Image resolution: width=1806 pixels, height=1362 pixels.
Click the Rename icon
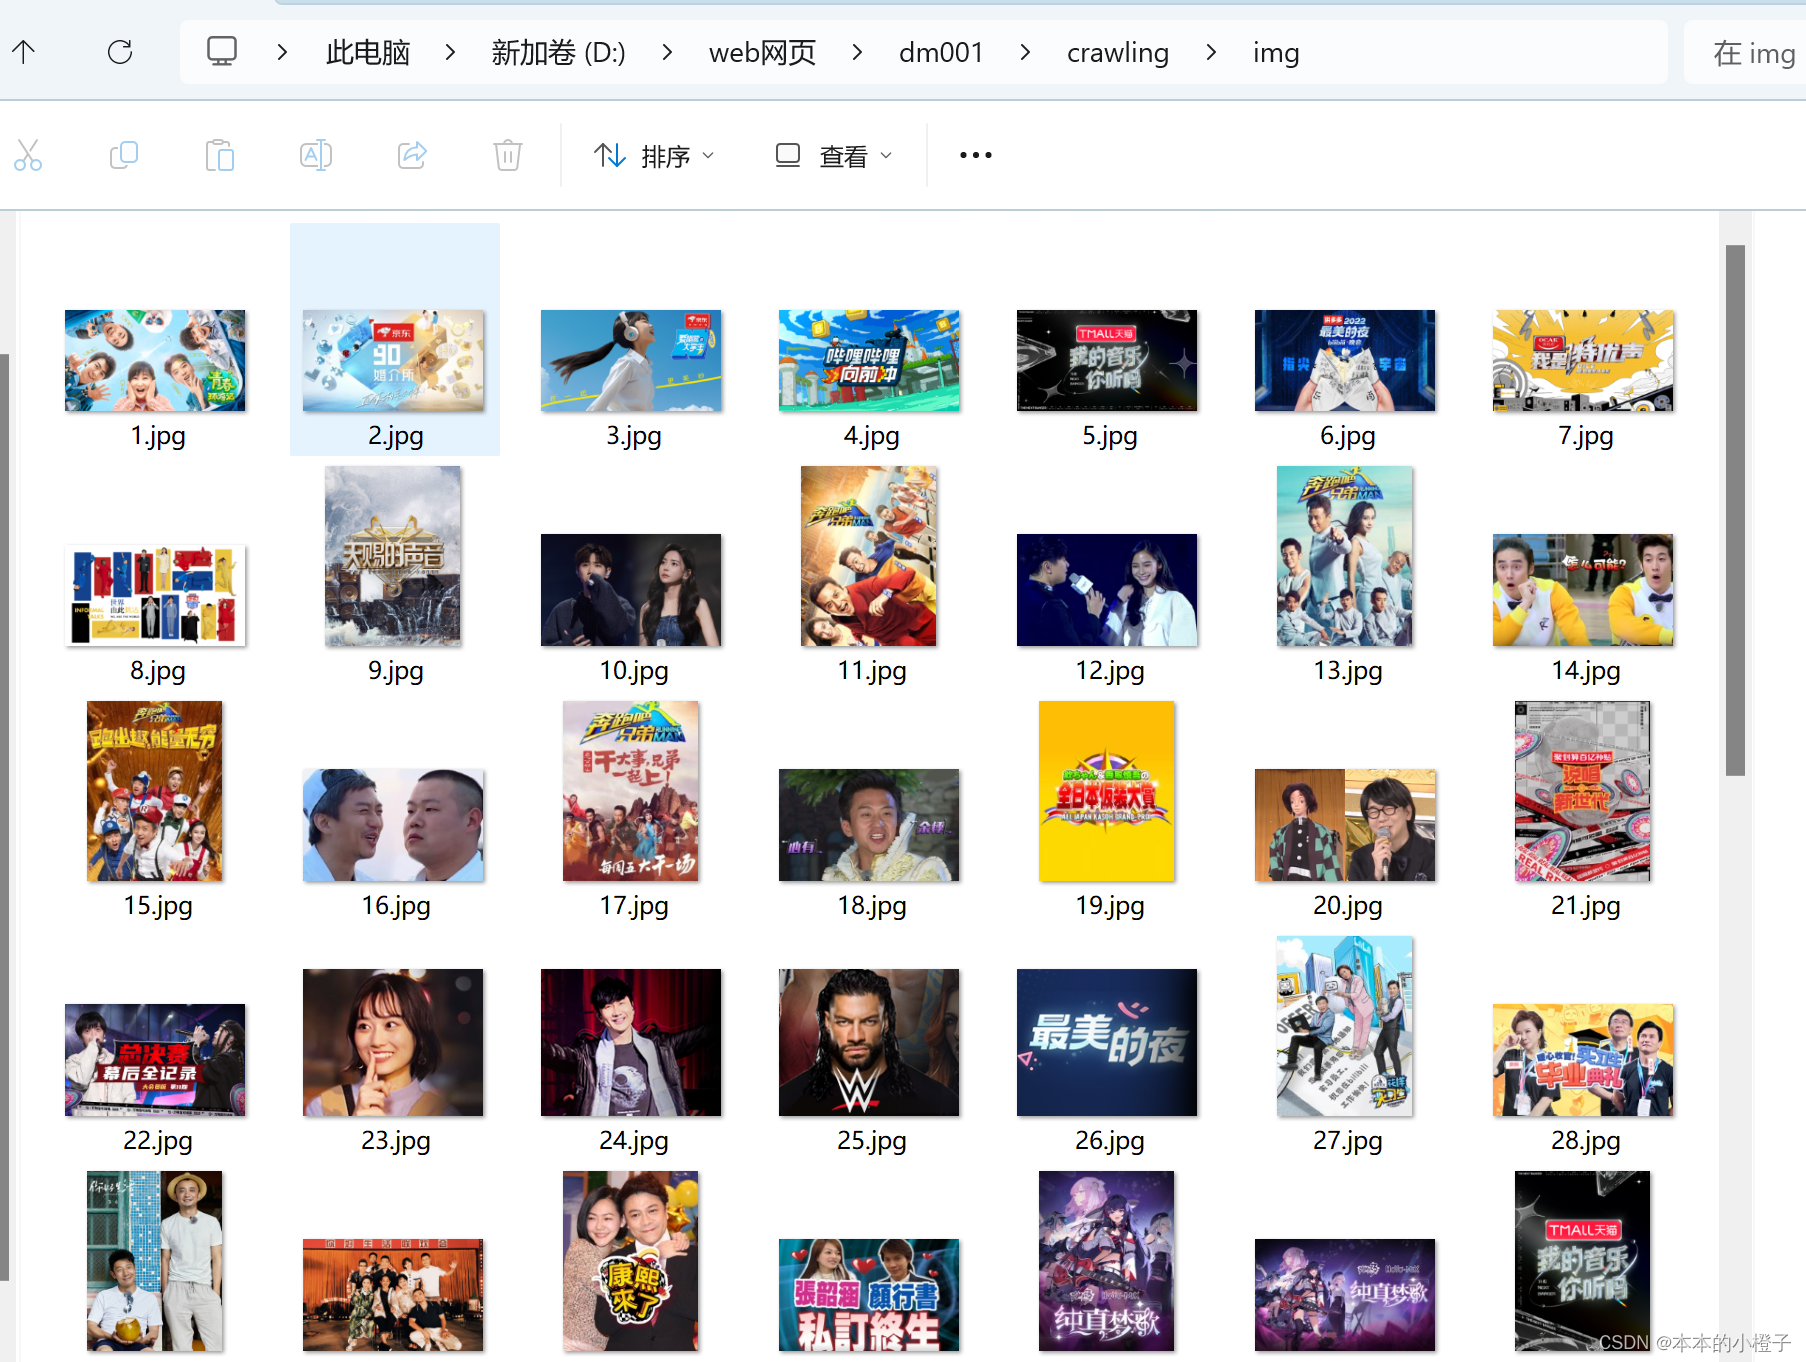[x=316, y=155]
